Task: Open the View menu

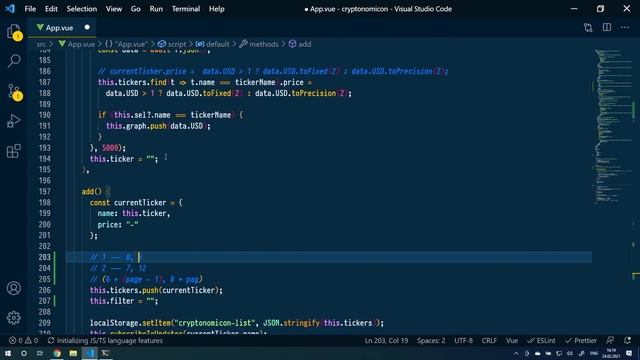Action: 113,9
